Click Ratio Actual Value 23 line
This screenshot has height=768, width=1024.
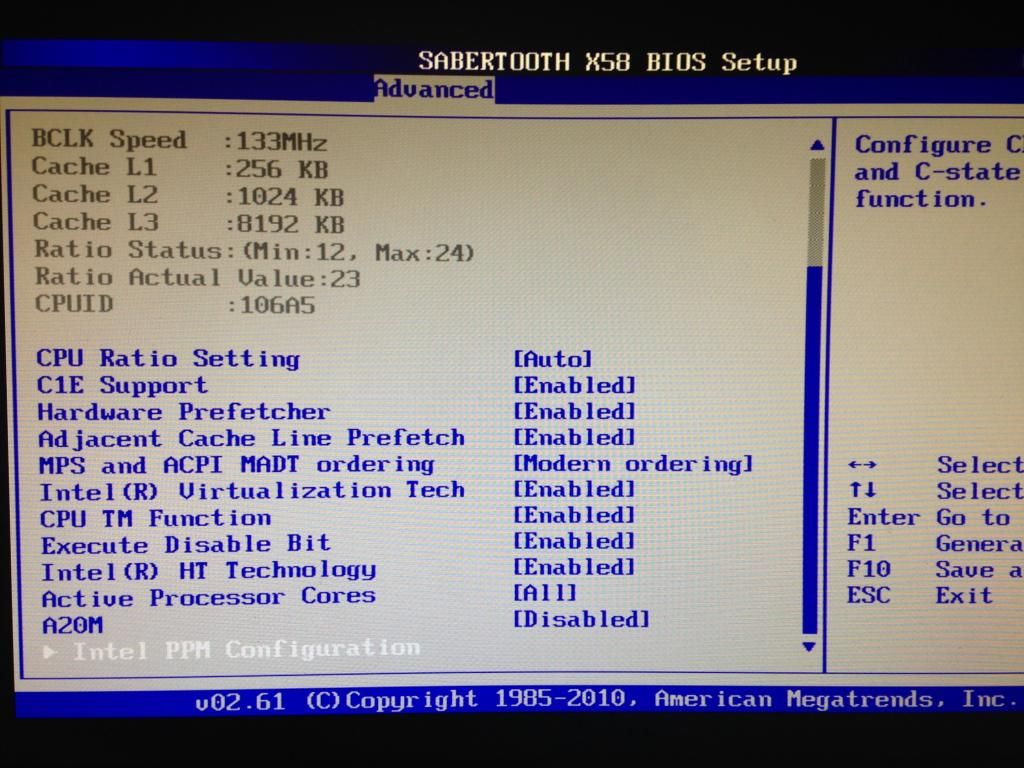tap(198, 278)
